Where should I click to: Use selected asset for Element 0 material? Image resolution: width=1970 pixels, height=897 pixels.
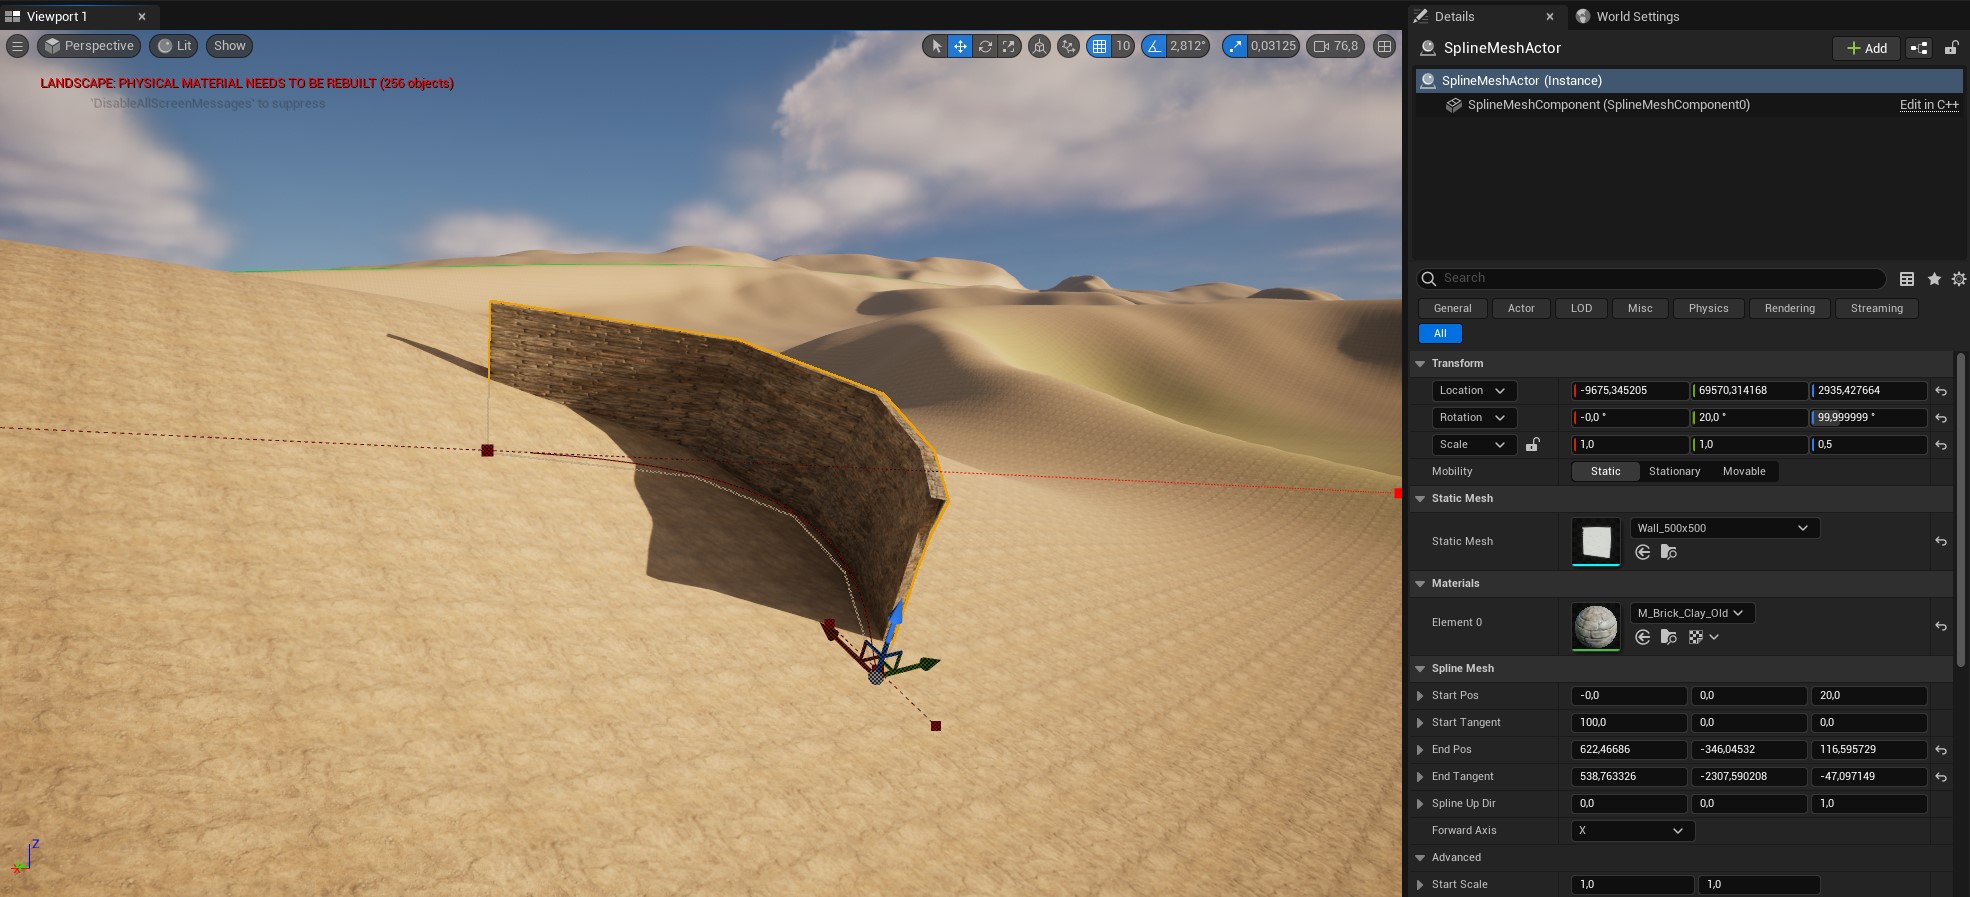click(1642, 637)
